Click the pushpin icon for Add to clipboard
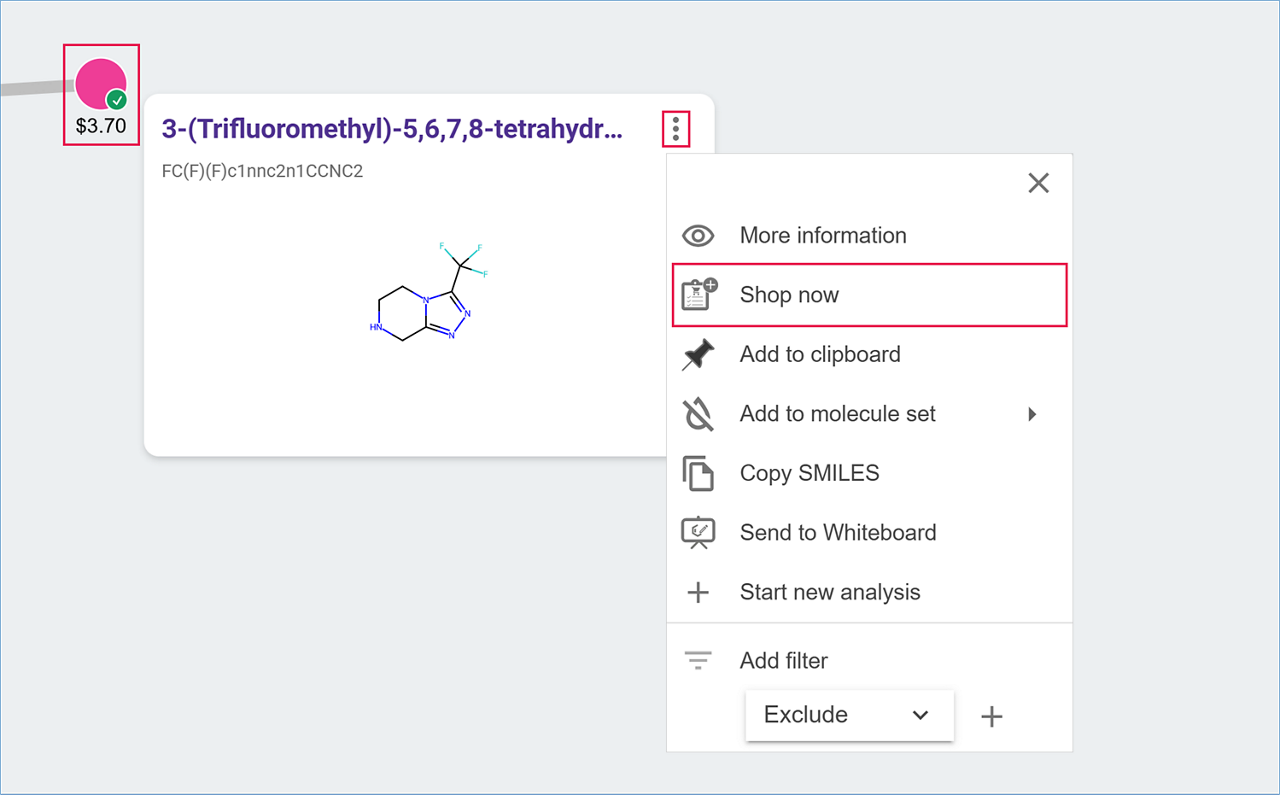This screenshot has width=1280, height=795. coord(698,355)
